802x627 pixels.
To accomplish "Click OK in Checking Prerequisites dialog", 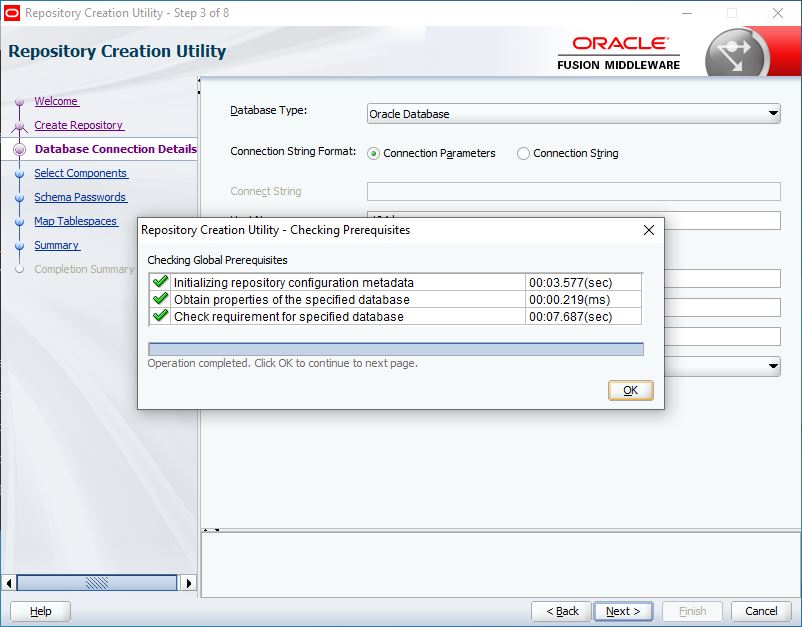I will 630,390.
